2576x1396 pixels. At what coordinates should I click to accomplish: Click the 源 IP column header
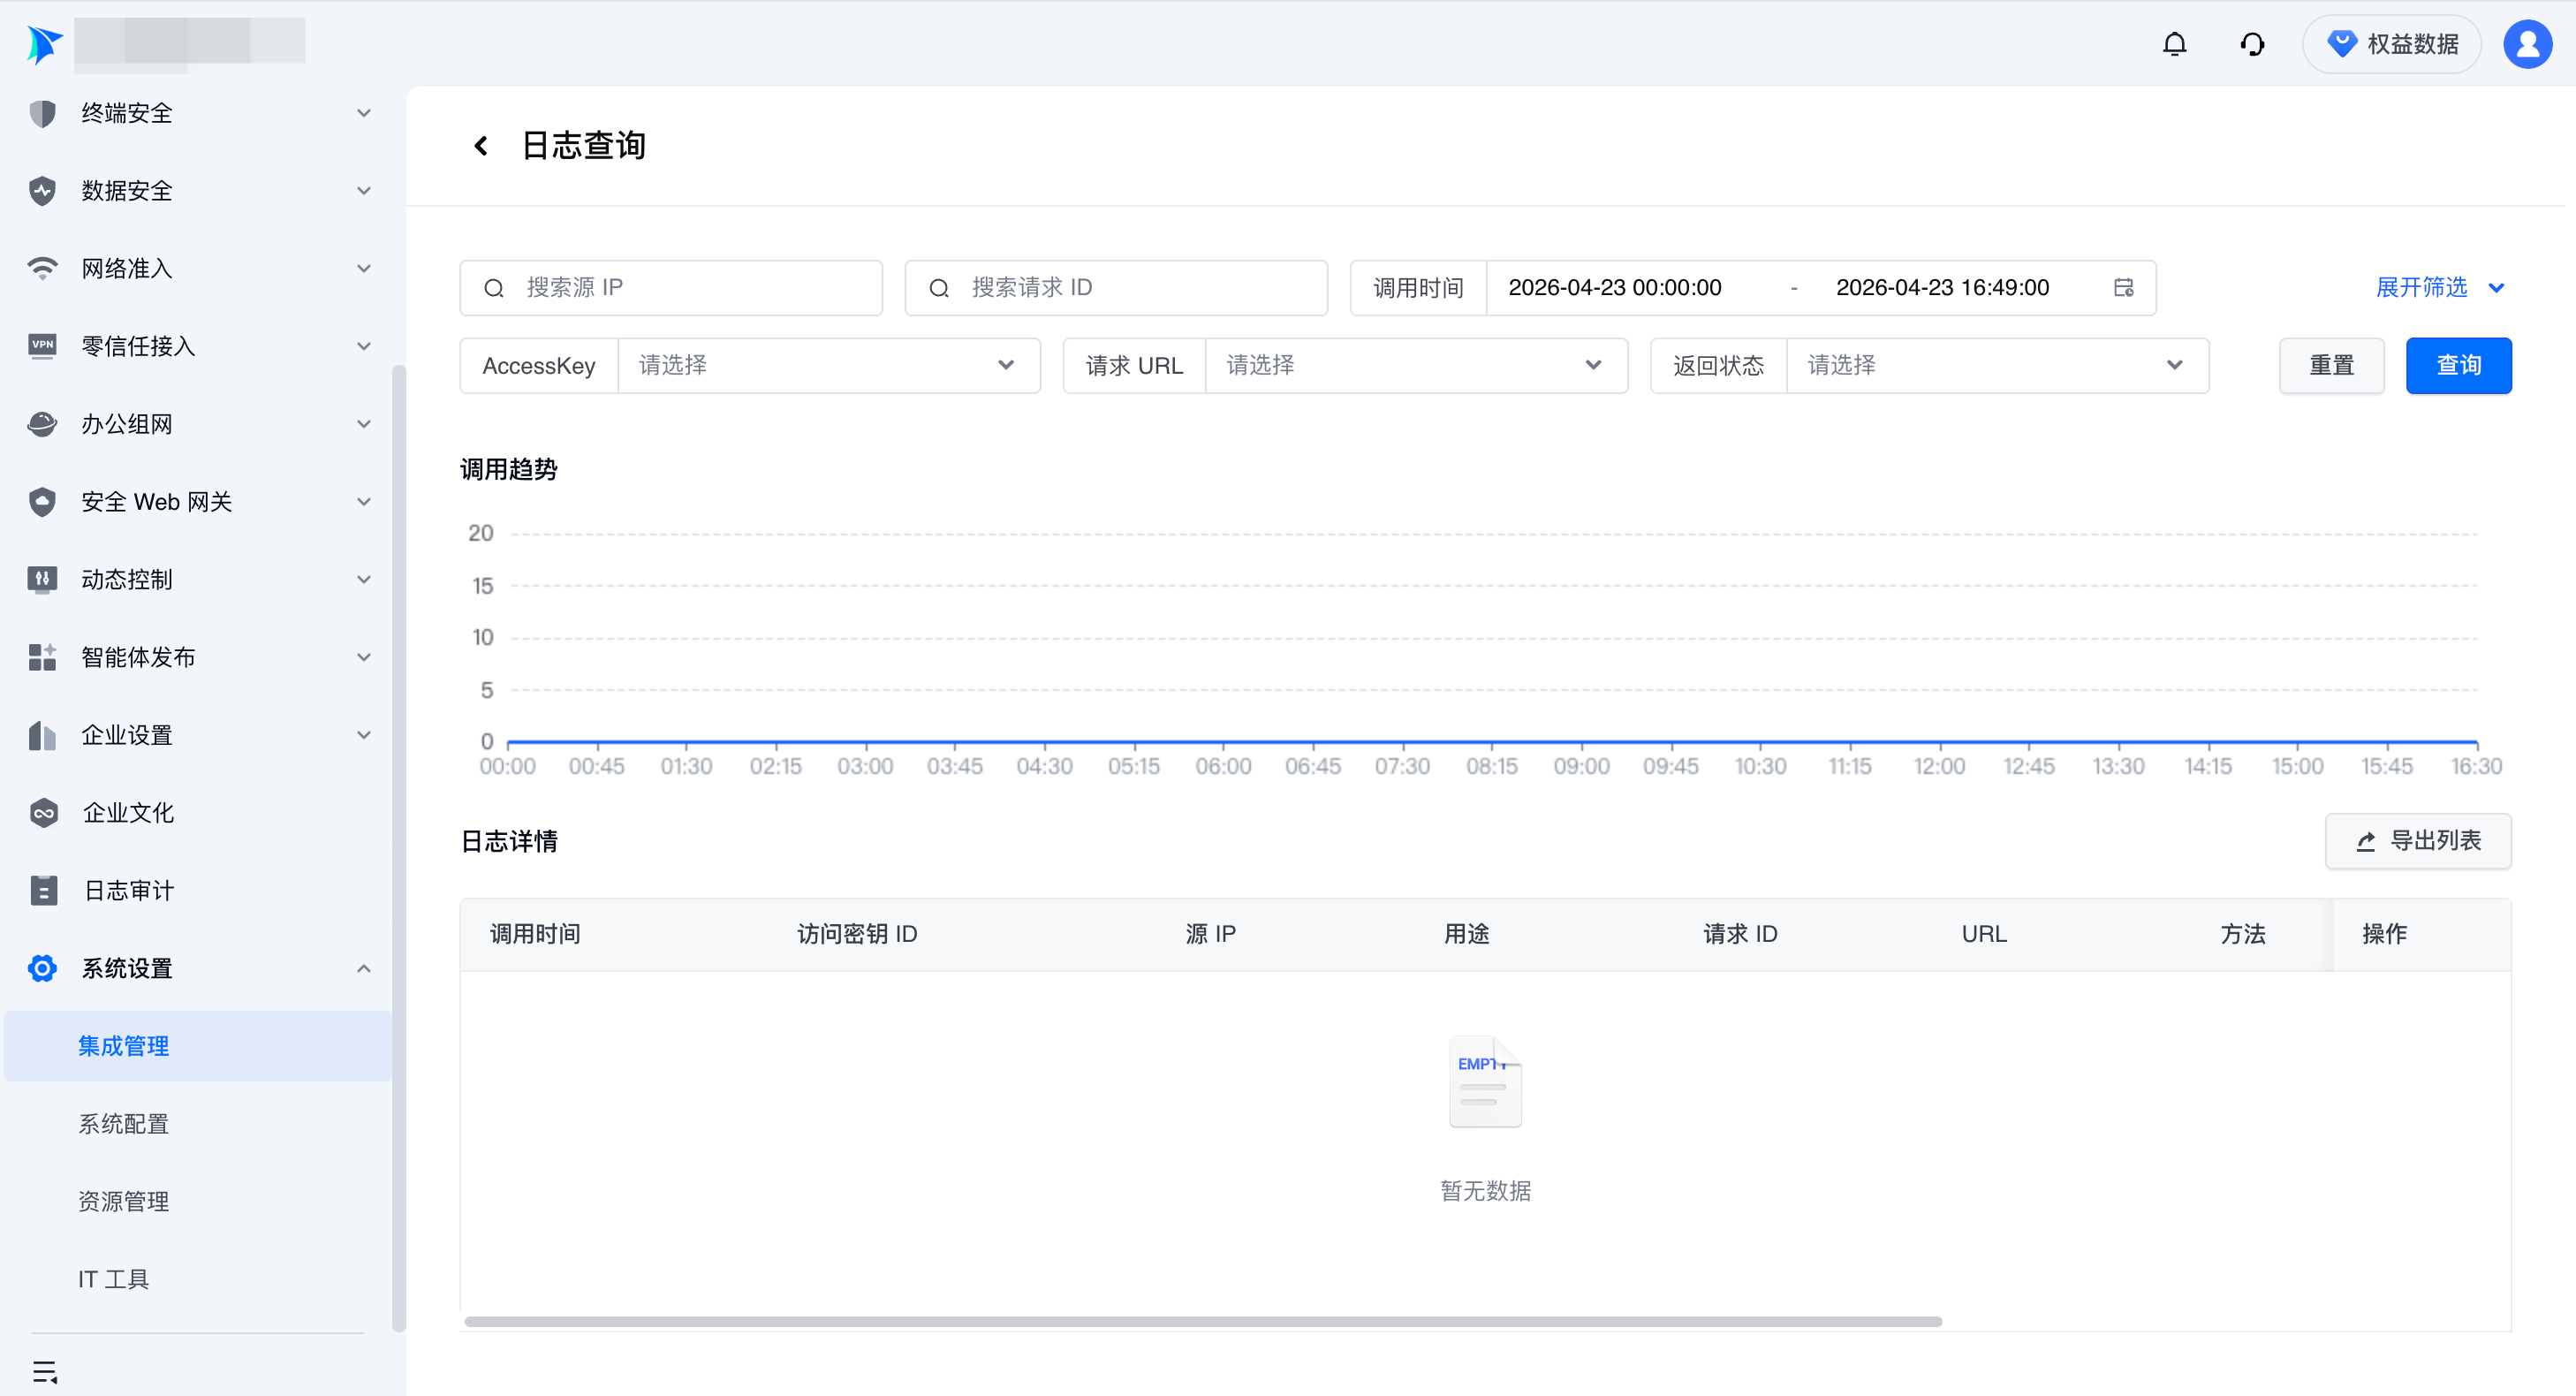(x=1210, y=934)
